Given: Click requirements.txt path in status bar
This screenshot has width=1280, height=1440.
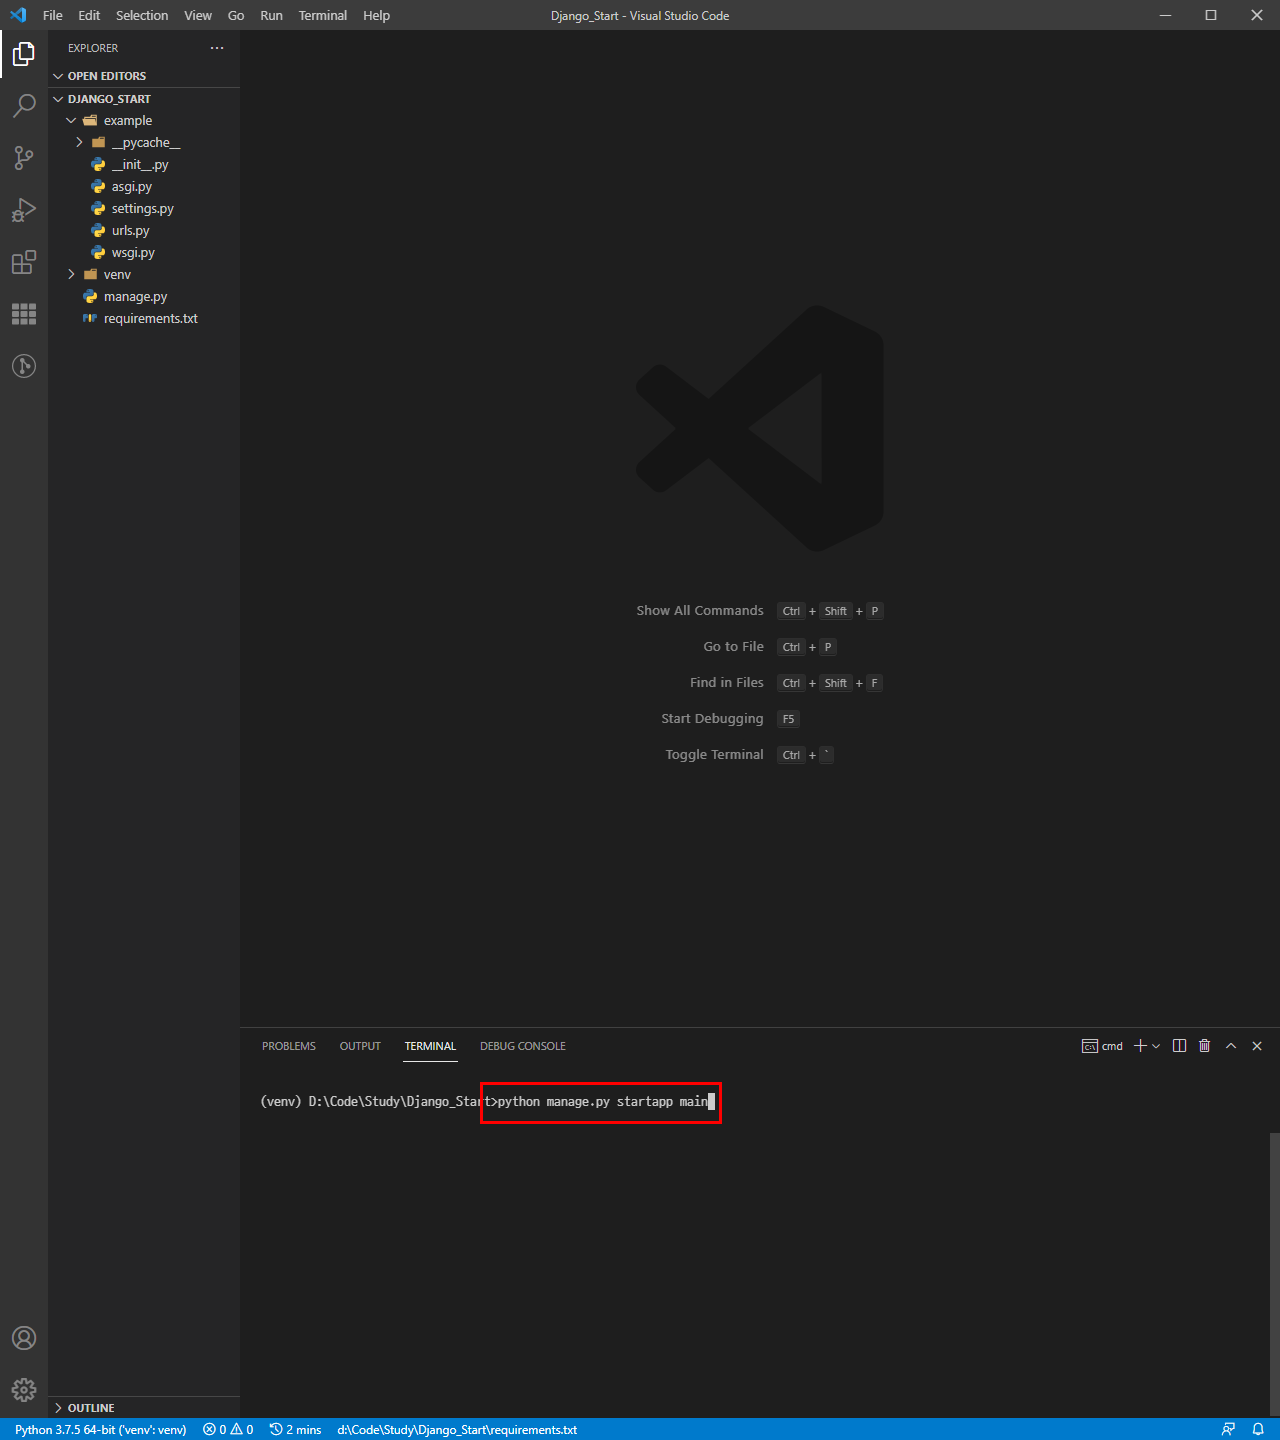Looking at the screenshot, I should (457, 1429).
